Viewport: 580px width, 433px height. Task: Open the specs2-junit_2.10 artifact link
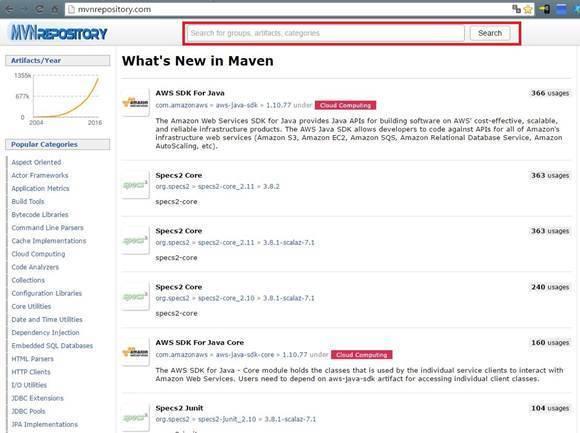pos(227,419)
